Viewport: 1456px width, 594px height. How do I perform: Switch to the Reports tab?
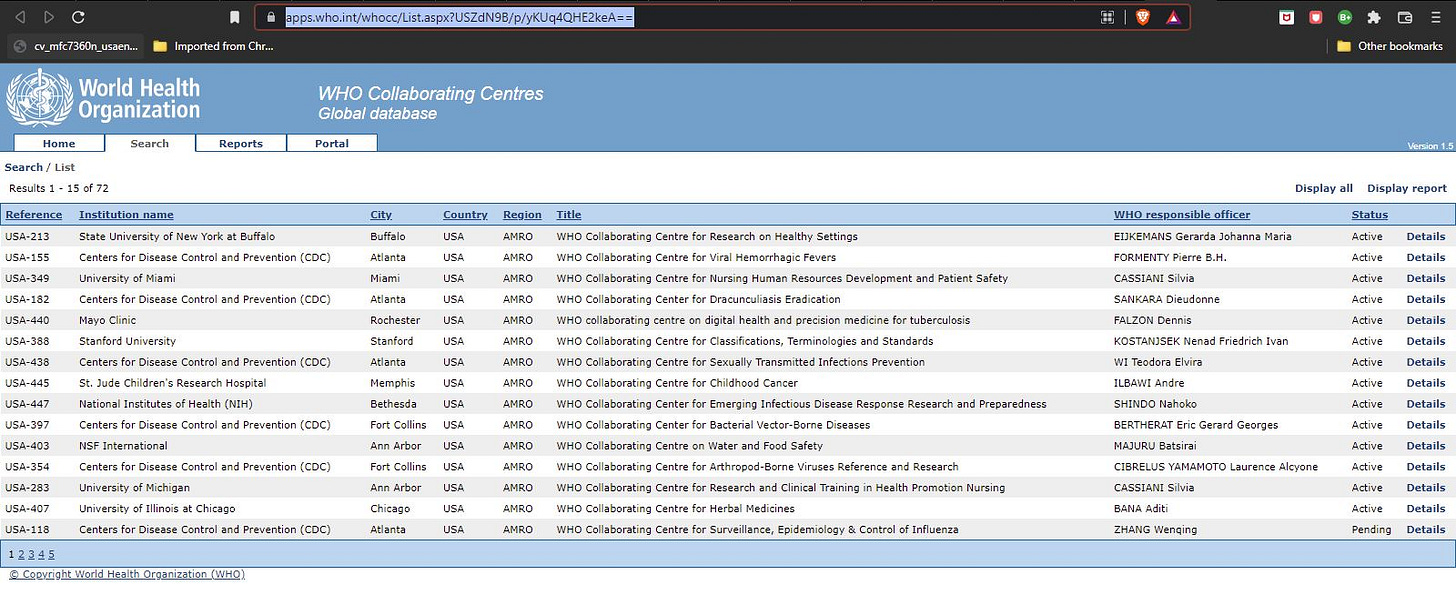pos(241,143)
